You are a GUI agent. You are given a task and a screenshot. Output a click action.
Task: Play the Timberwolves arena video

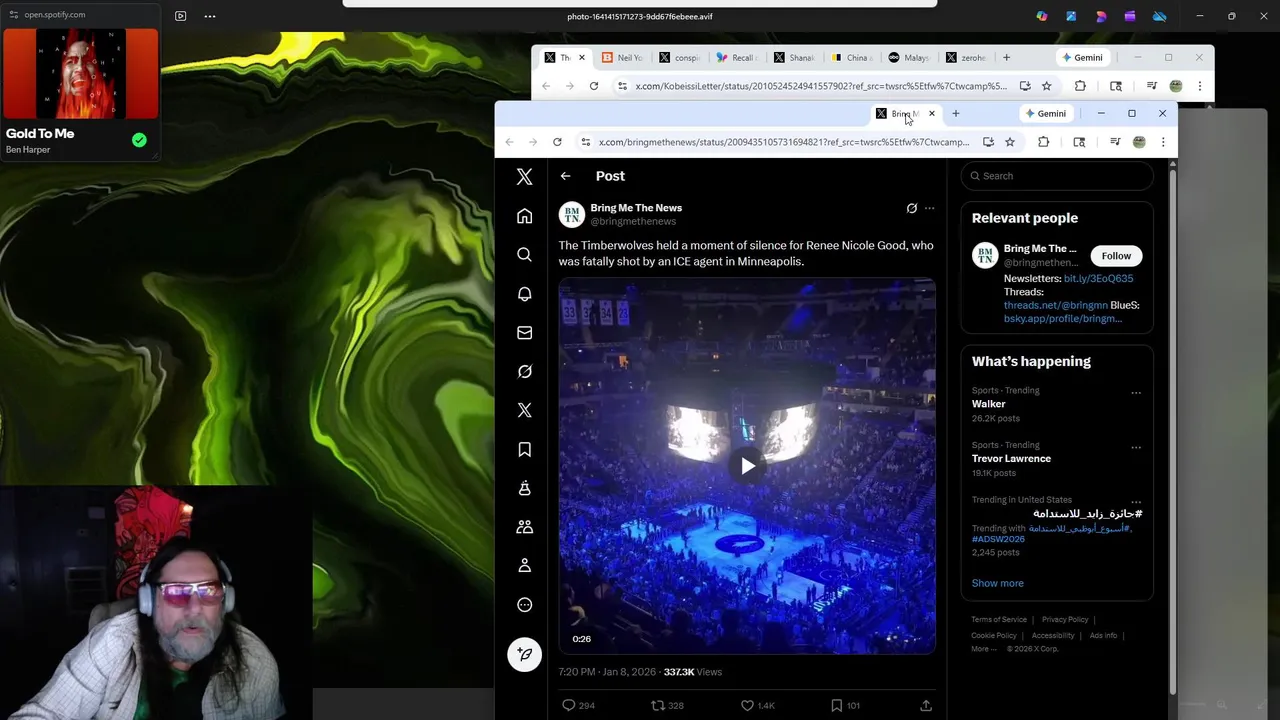coord(747,466)
